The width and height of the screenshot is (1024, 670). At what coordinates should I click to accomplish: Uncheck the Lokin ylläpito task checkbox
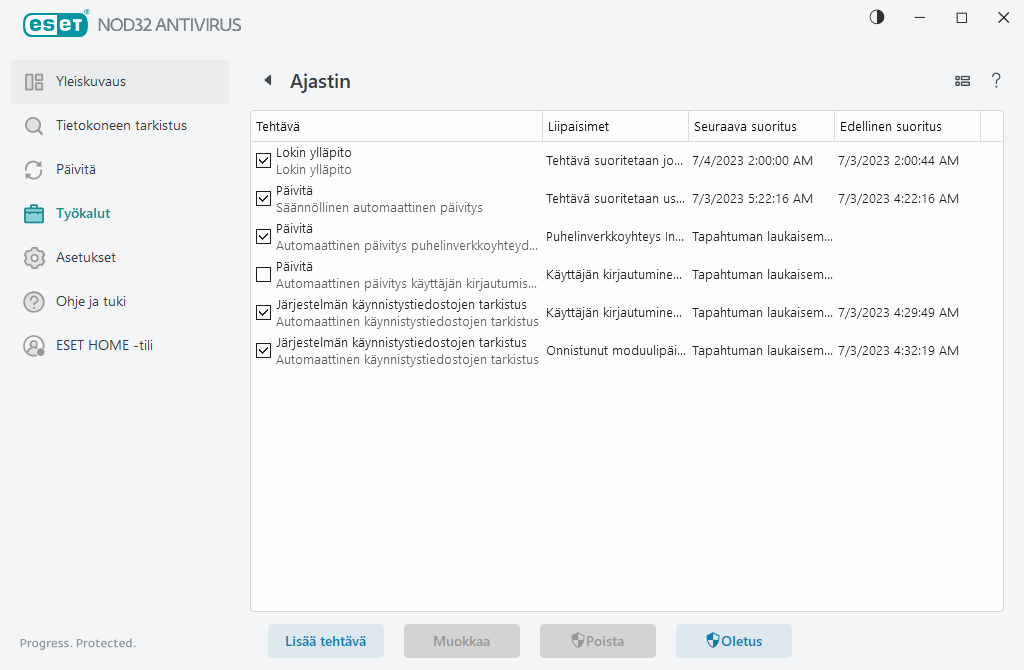264,160
